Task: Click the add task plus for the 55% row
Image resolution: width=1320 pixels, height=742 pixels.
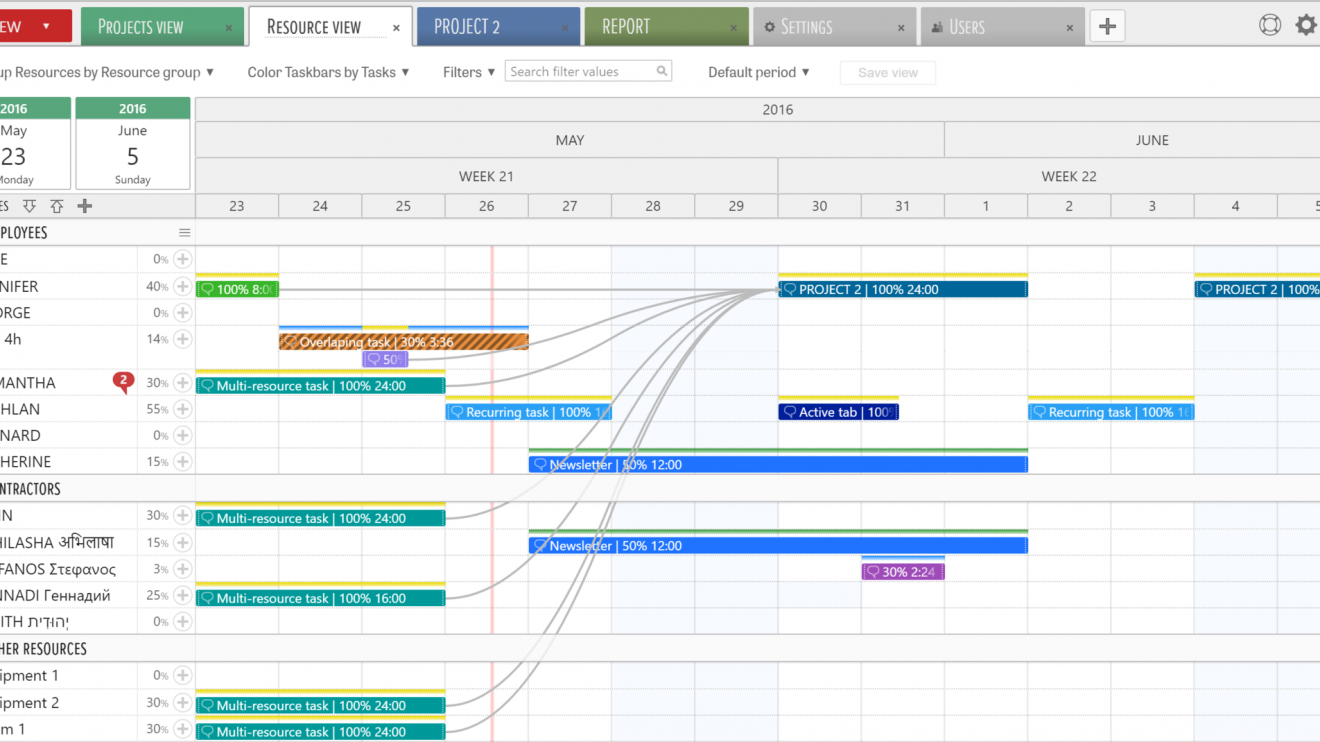Action: point(182,409)
